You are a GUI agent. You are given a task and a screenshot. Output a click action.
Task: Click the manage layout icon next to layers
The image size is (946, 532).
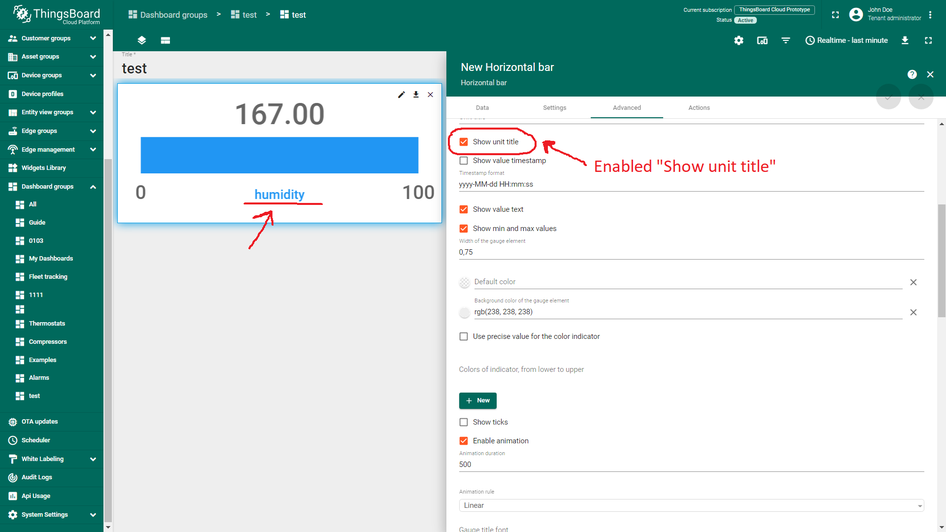165,40
